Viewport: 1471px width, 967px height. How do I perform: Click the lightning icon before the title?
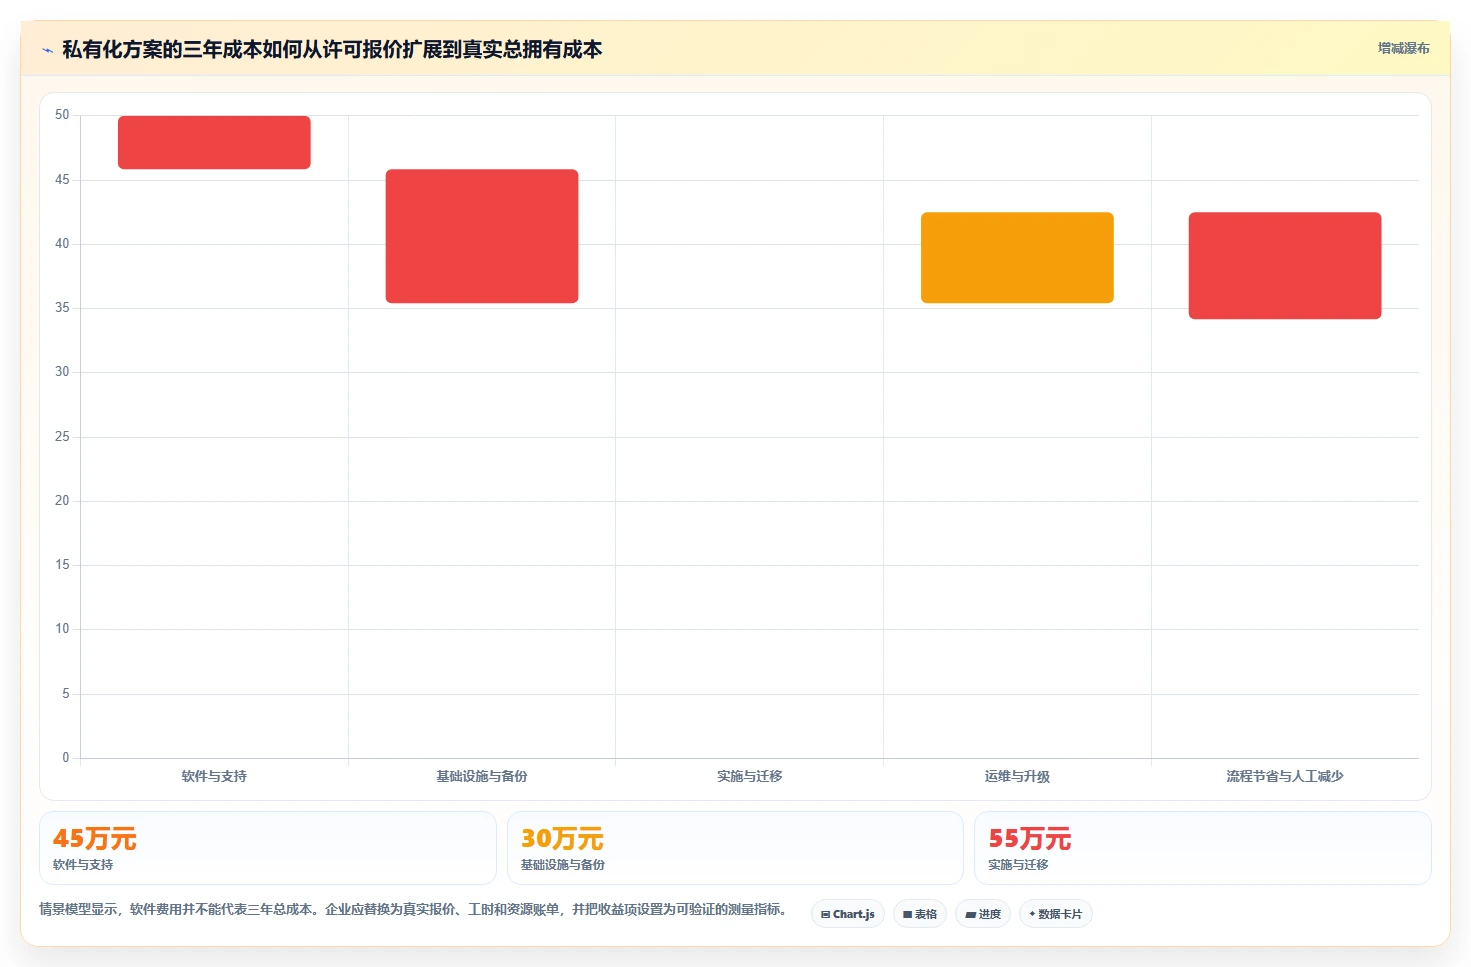[47, 50]
